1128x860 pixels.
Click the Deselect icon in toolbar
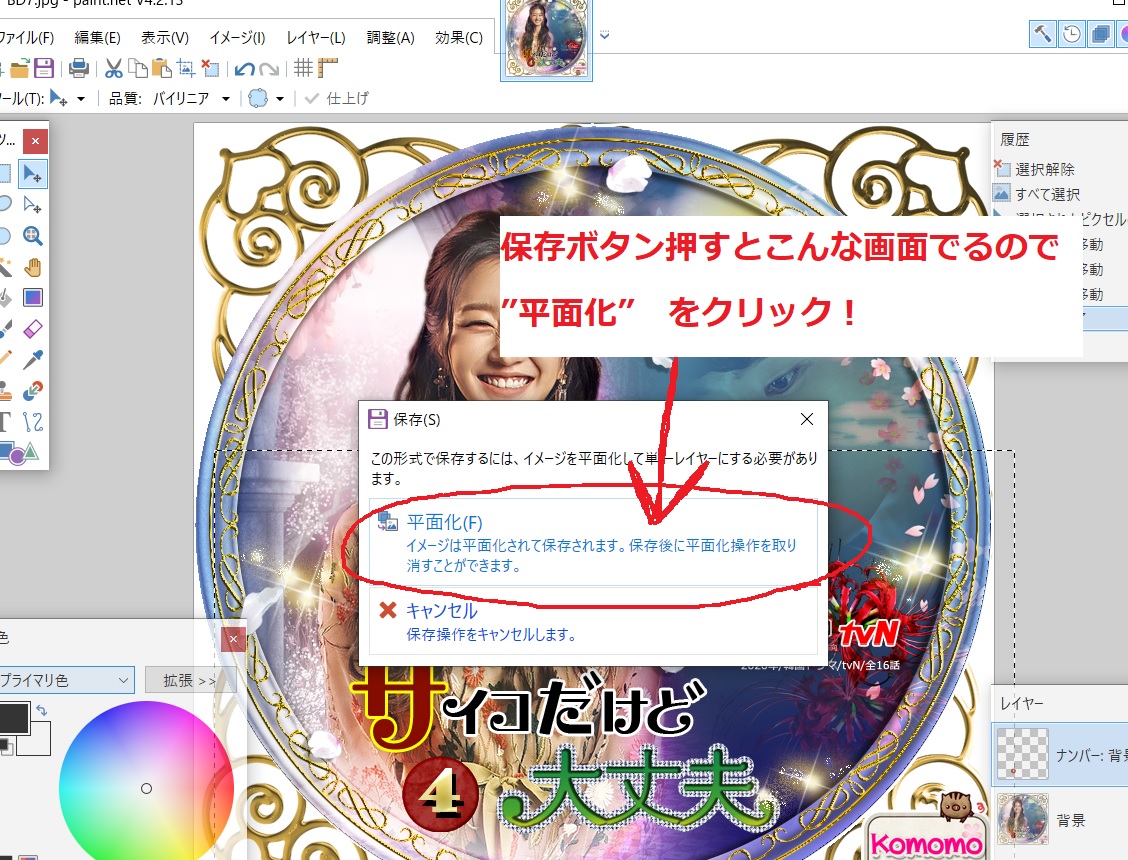(x=210, y=68)
